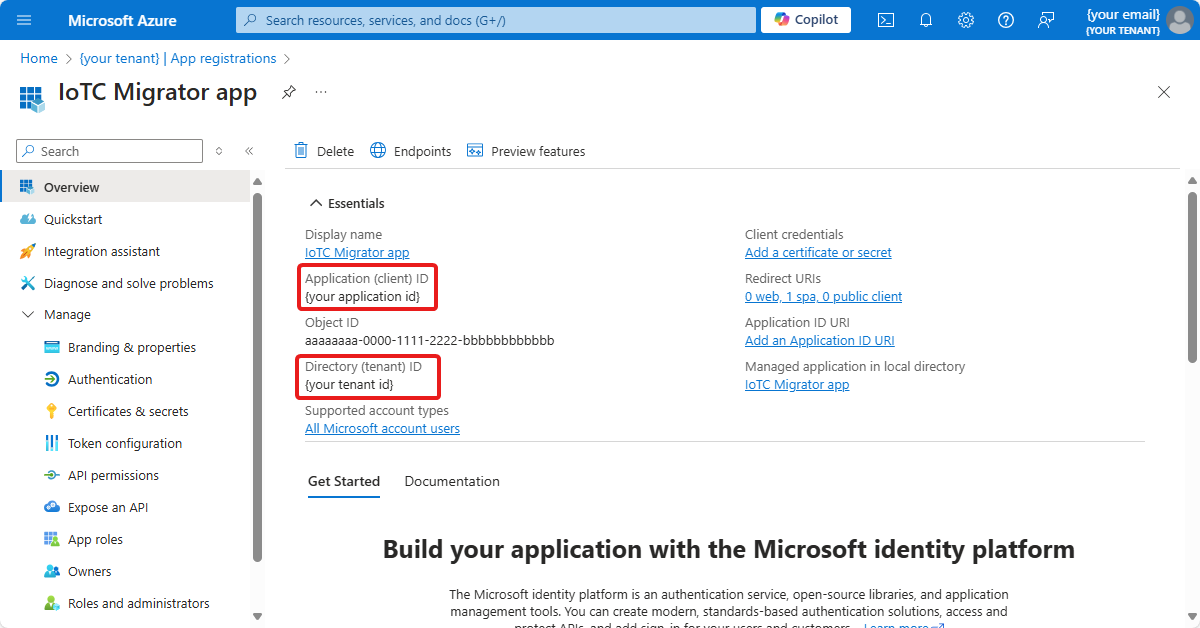Screen dimensions: 1200x628
Task: View notifications via the bell icon
Action: (925, 19)
